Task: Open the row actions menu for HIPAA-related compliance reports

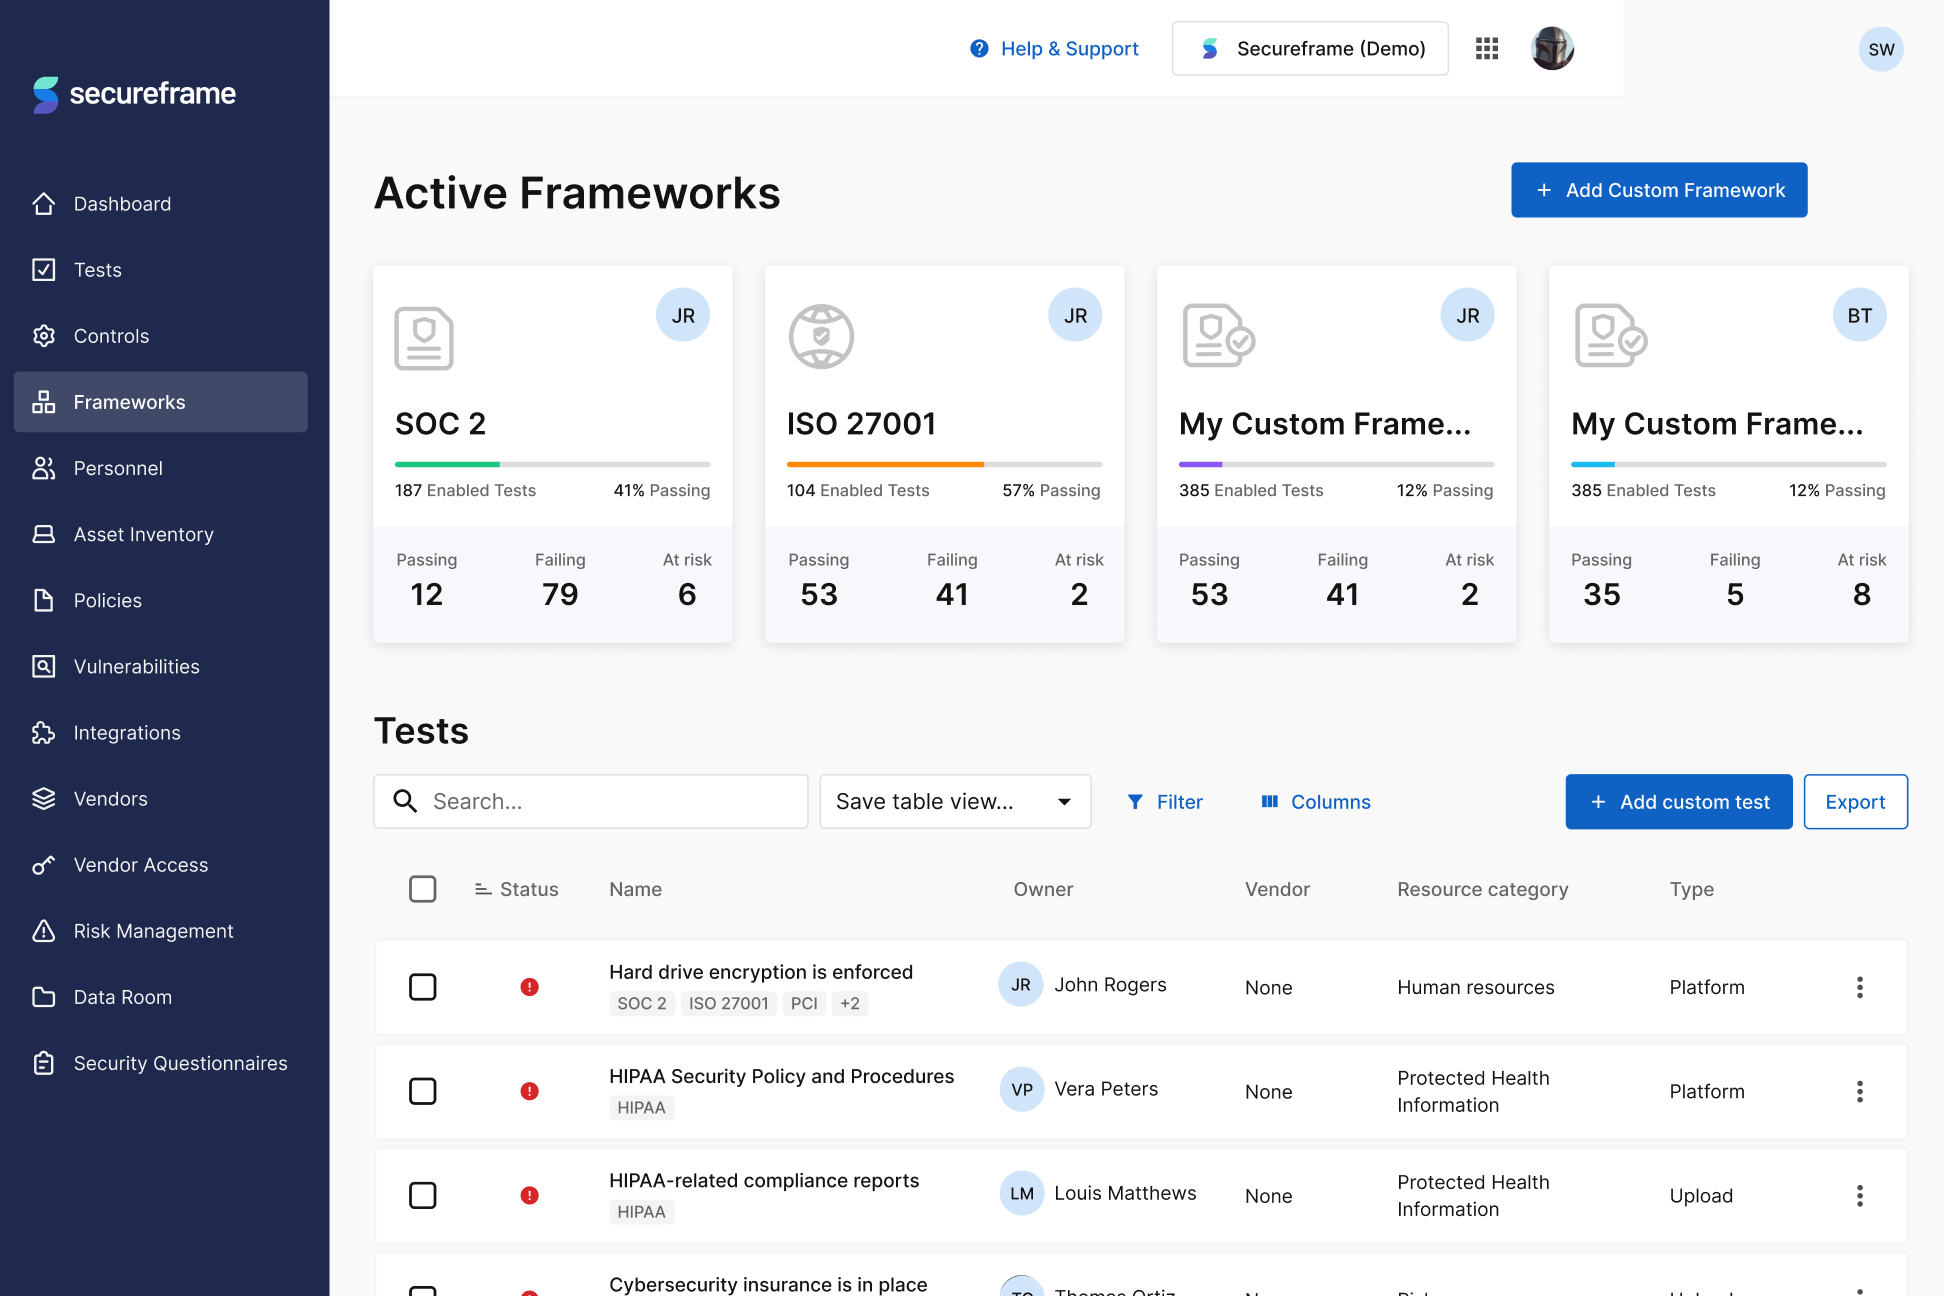Action: 1860,1195
